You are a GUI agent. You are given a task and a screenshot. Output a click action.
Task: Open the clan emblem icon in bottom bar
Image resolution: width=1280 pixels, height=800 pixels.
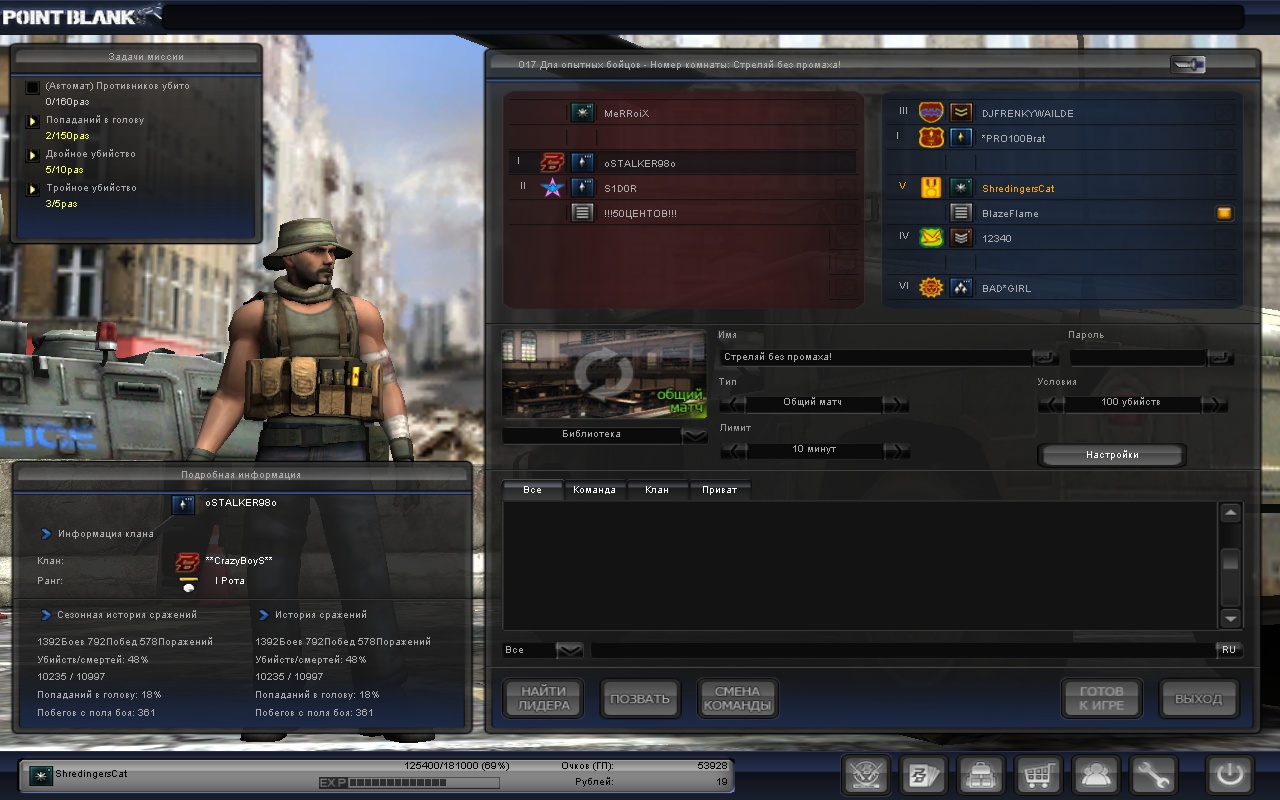(867, 775)
